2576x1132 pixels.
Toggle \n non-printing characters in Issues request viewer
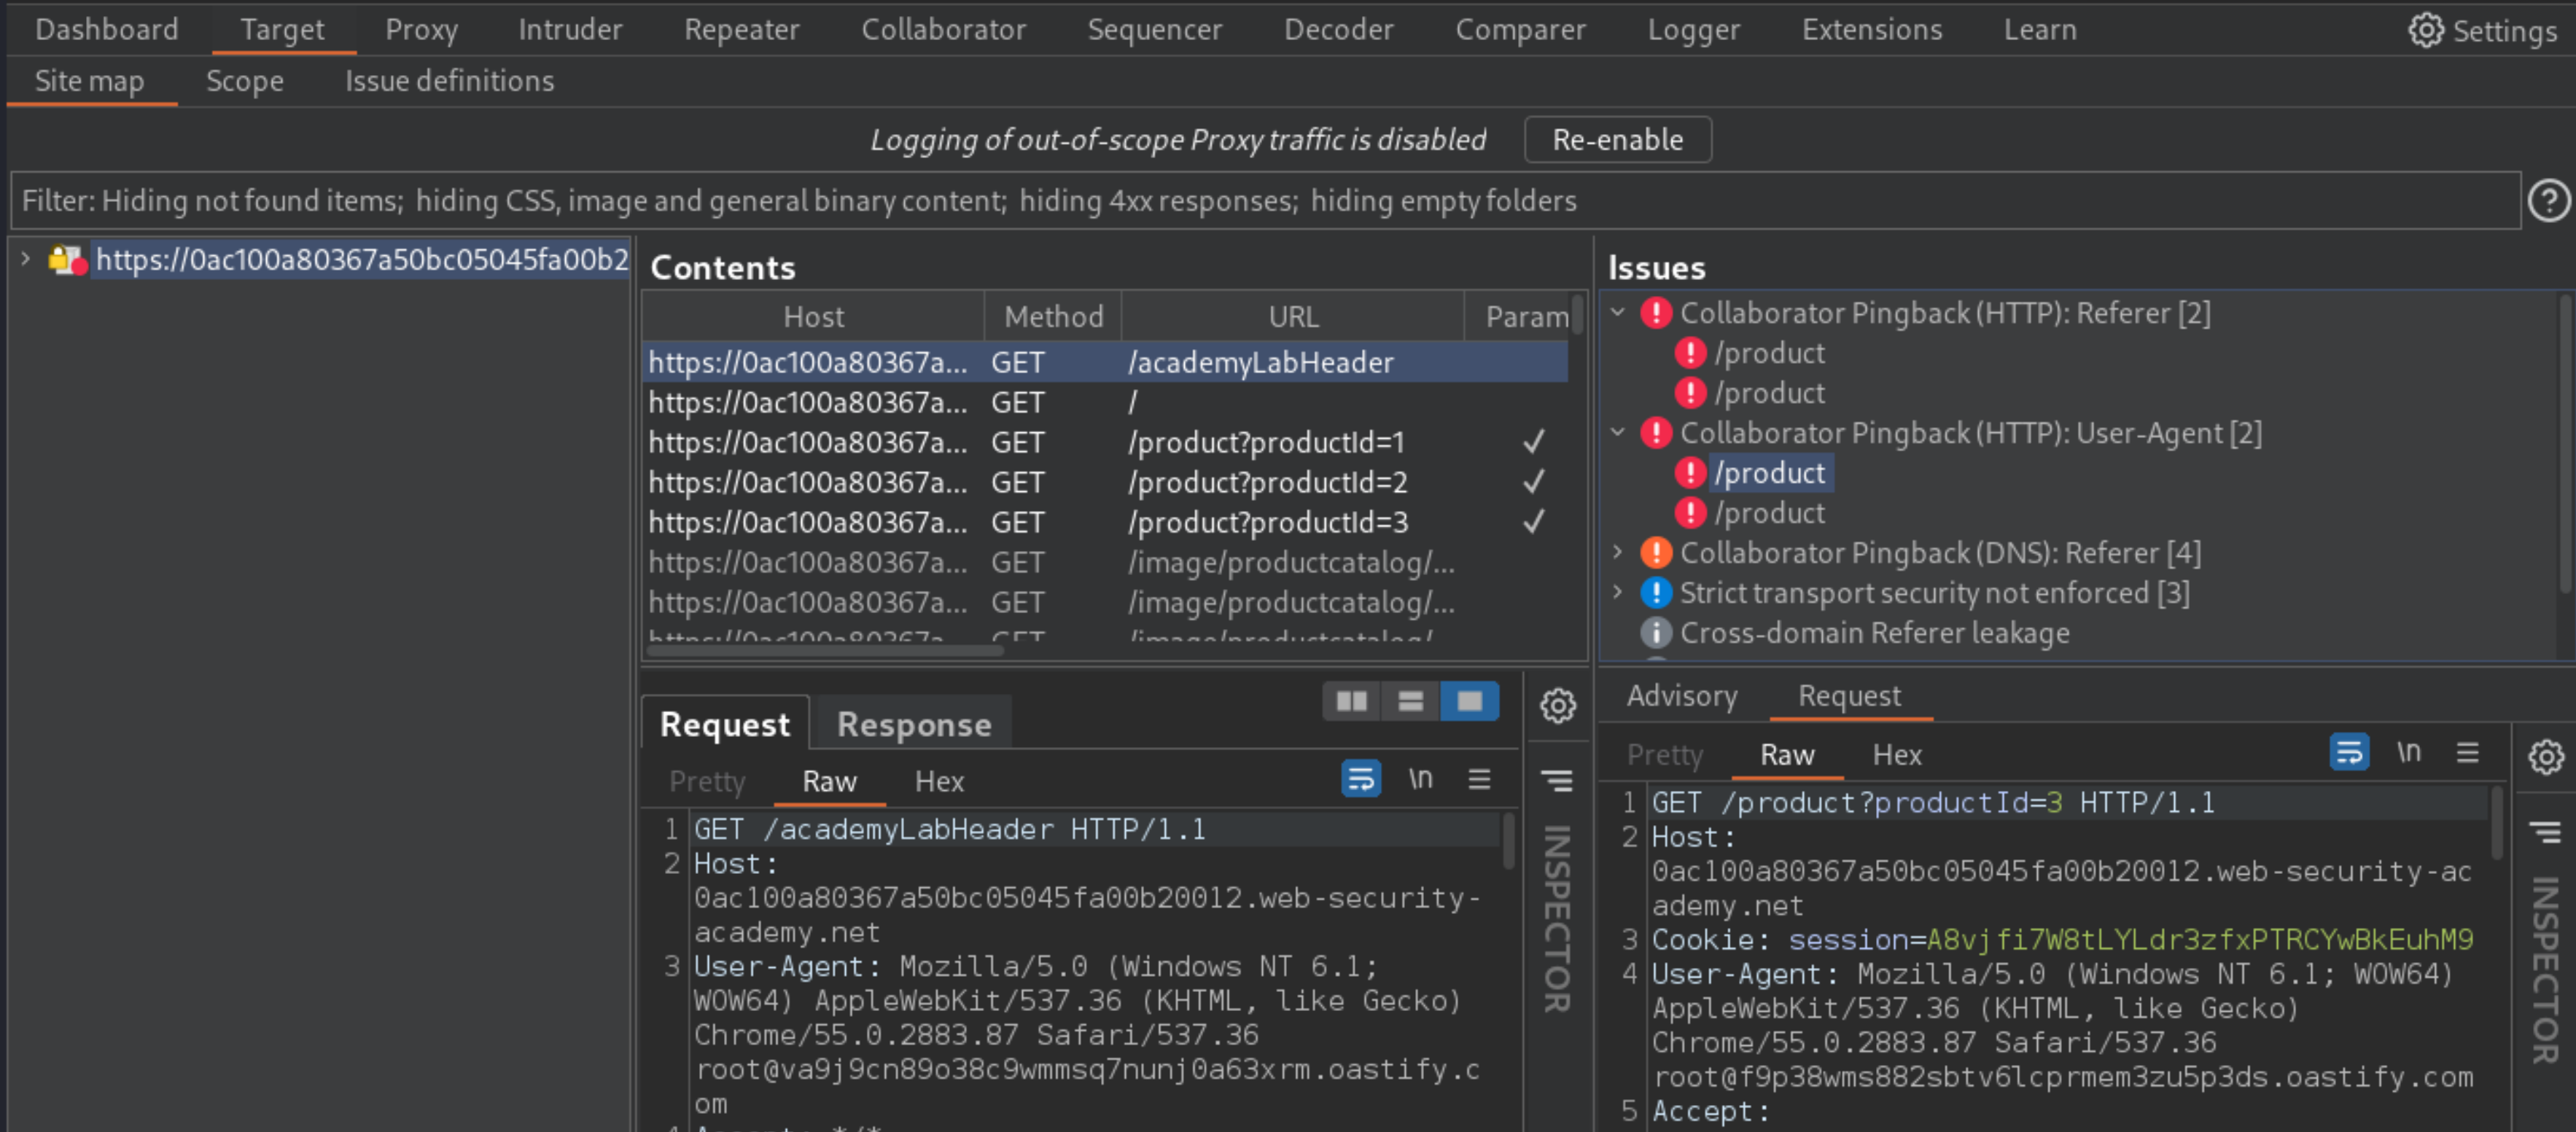pos(2408,751)
